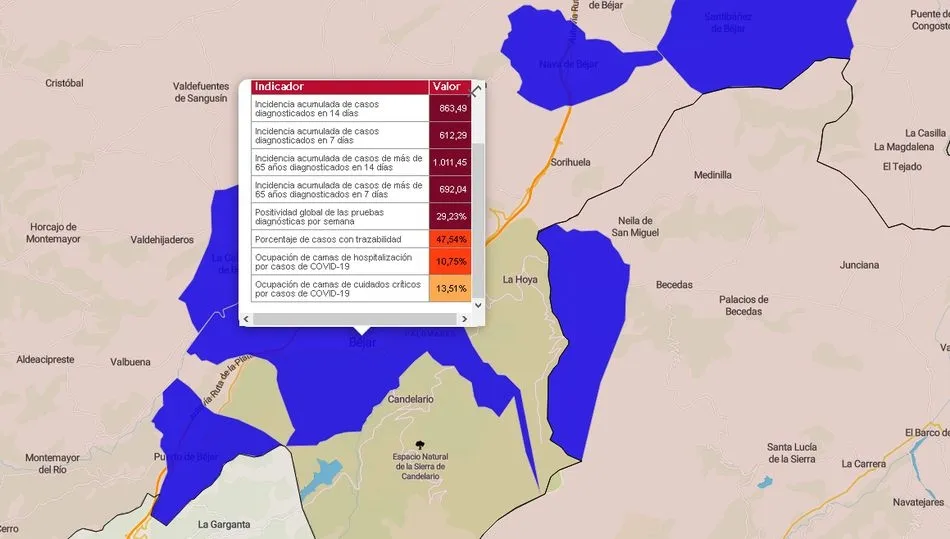Select the 10,75% hospitalization value
This screenshot has width=950, height=539.
(450, 262)
